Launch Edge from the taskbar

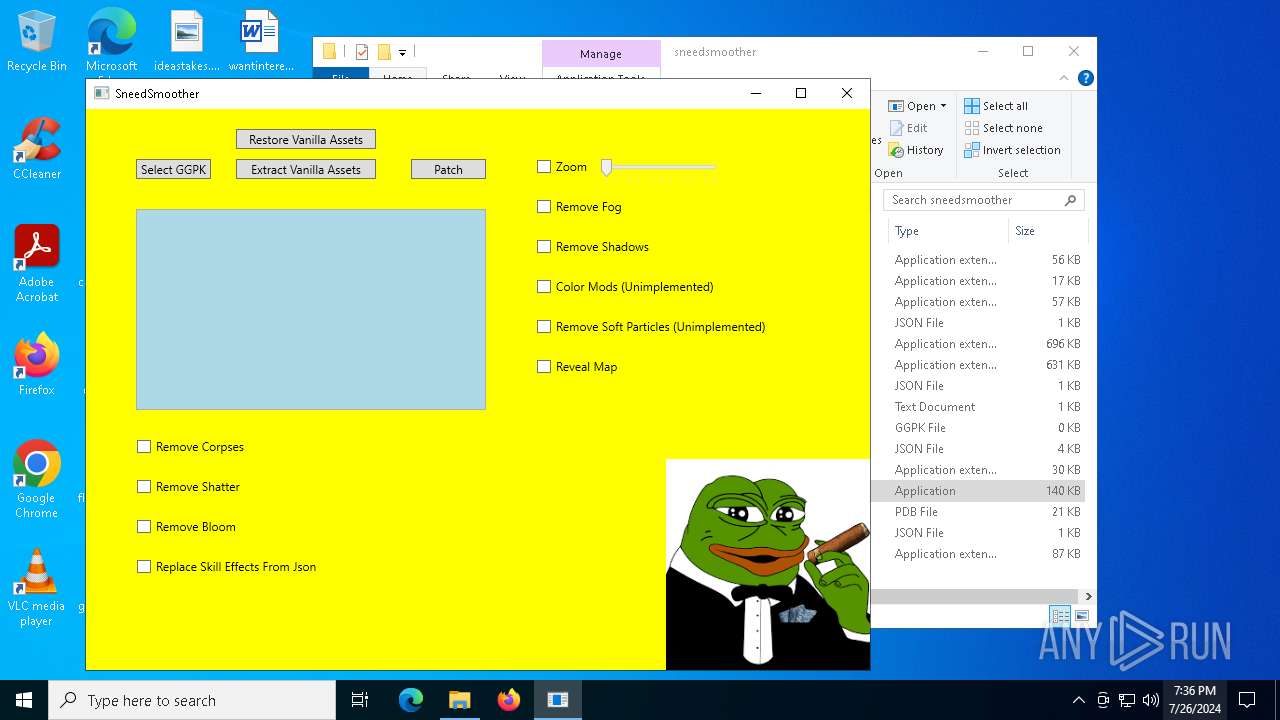[x=411, y=700]
